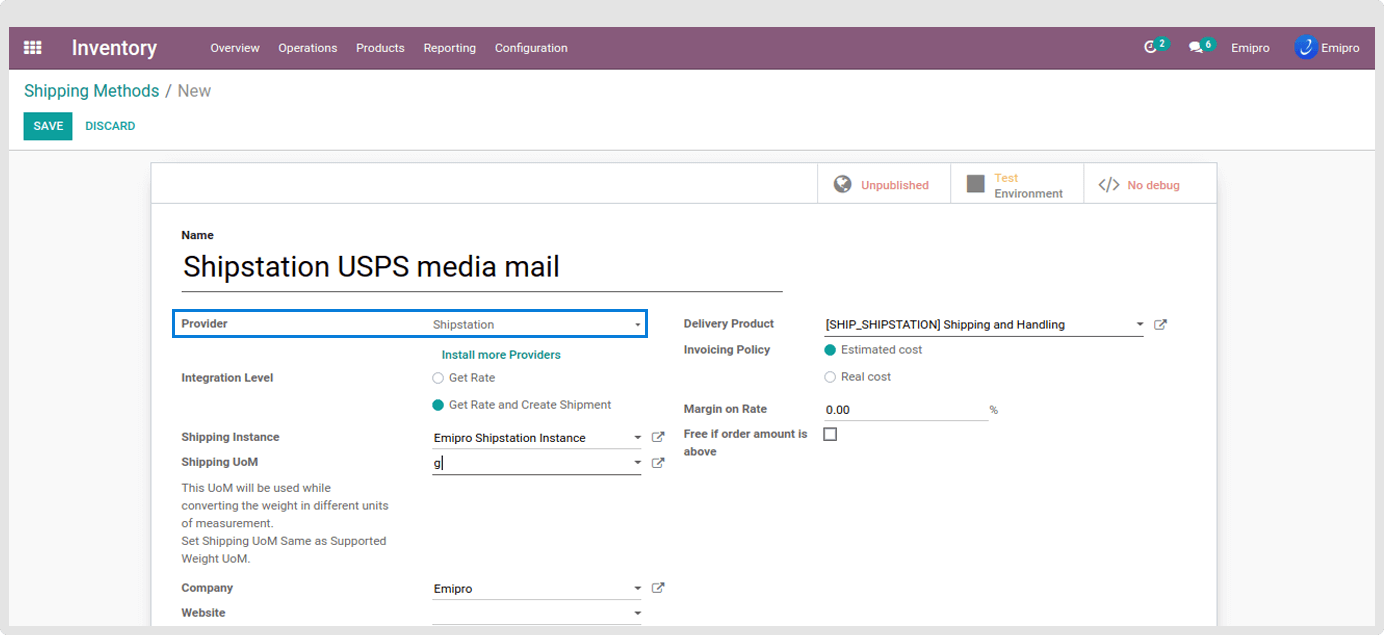Open the activities clock icon
The image size is (1384, 635).
click(x=1151, y=48)
